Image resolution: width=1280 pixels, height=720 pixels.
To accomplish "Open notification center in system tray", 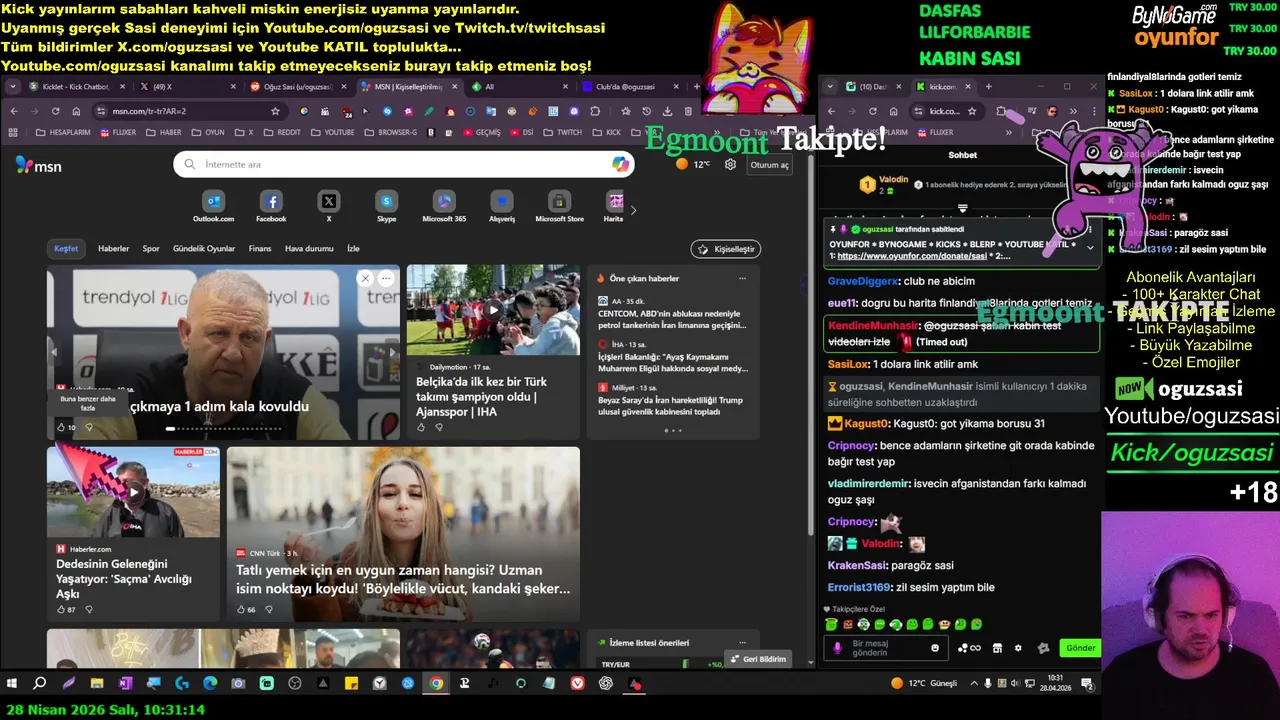I will coord(1087,684).
